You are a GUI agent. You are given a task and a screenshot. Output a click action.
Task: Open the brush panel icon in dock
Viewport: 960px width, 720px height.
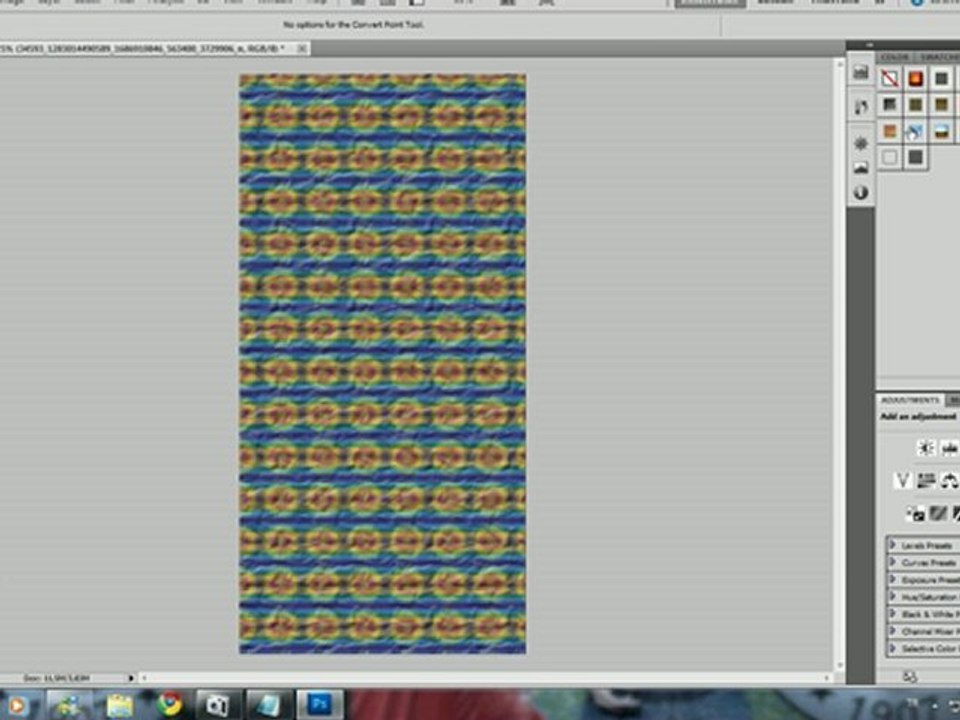coord(861,107)
